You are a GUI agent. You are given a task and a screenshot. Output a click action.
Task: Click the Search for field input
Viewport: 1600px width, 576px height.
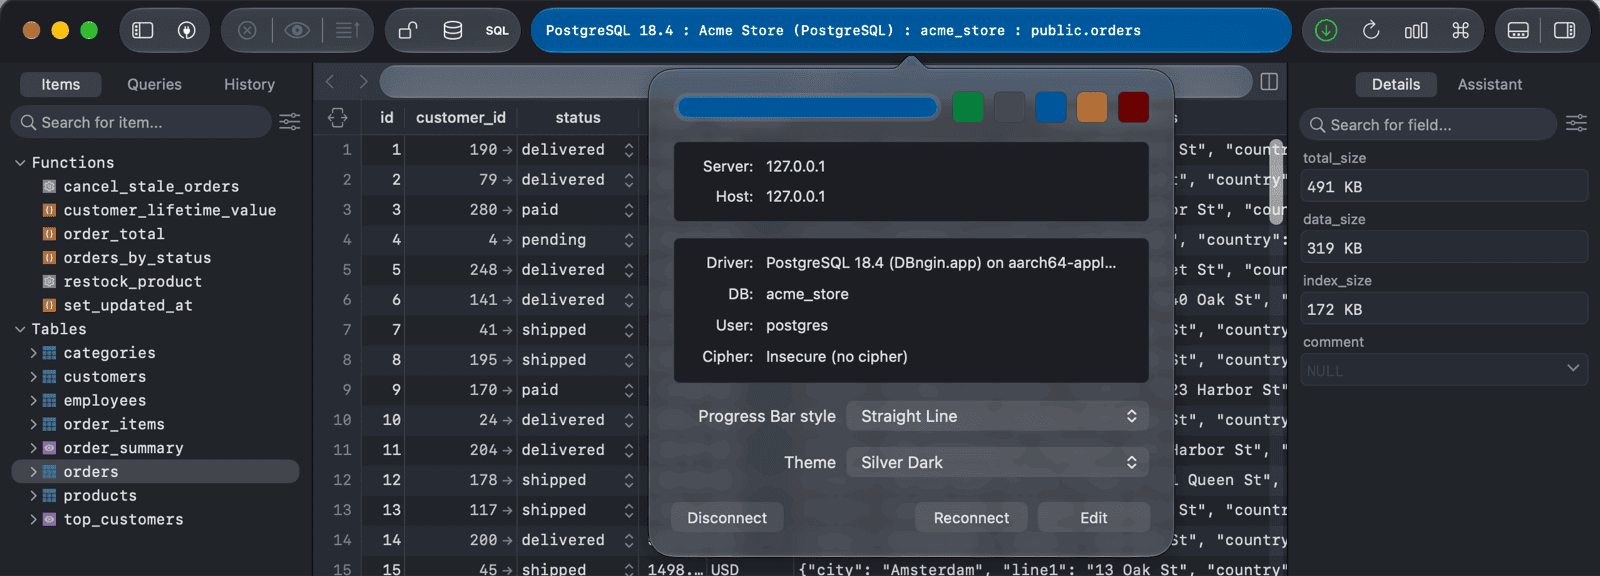click(1429, 124)
